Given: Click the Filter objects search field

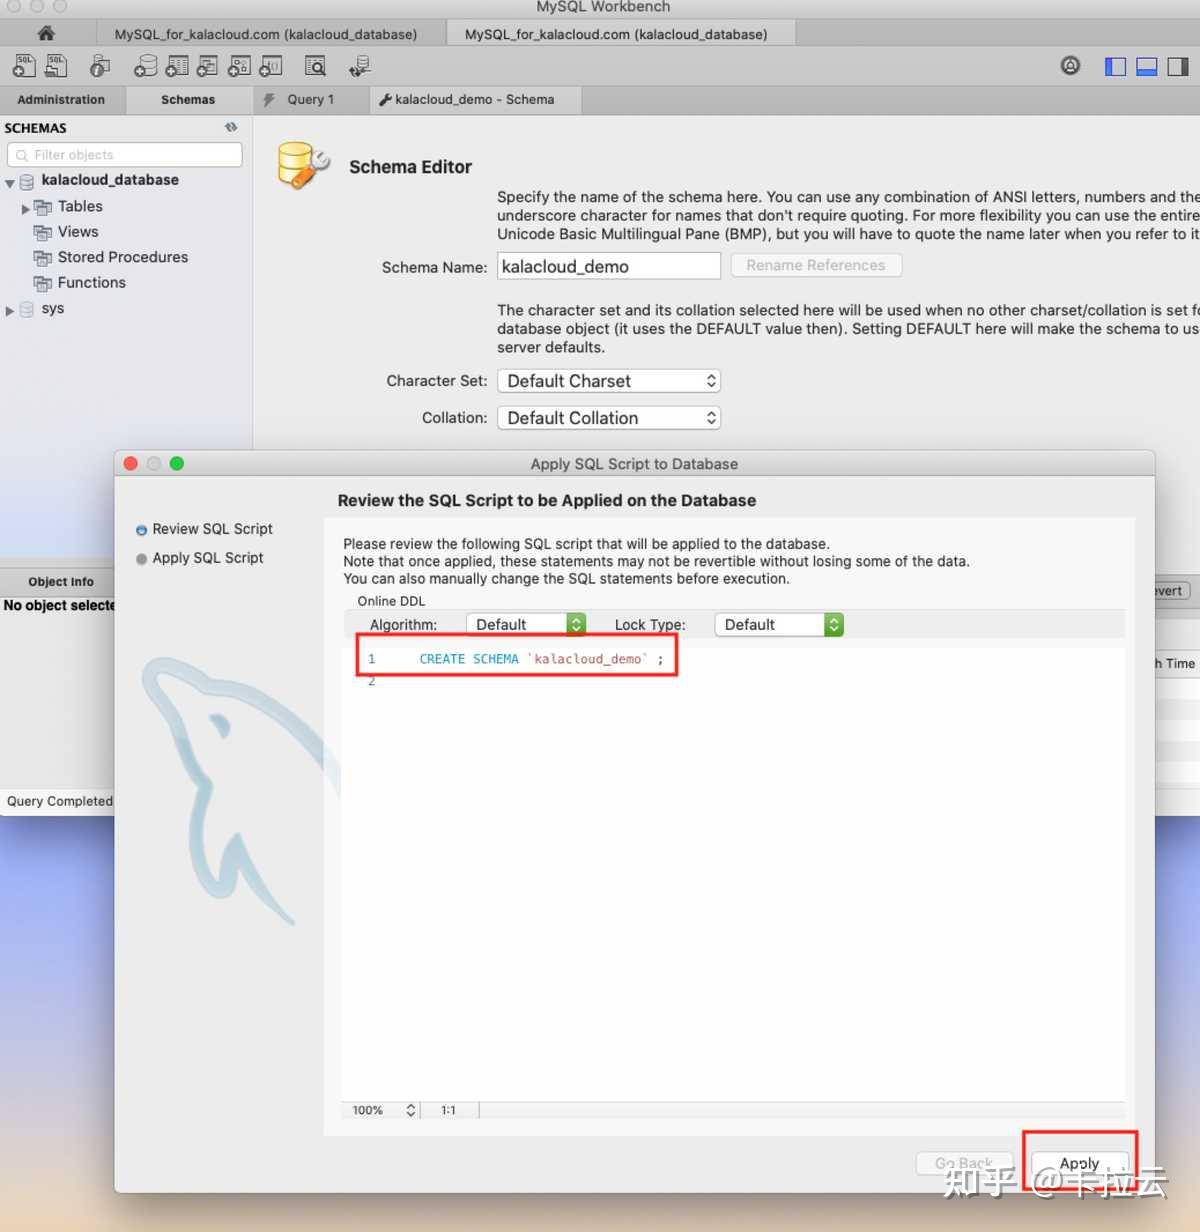Looking at the screenshot, I should 124,154.
